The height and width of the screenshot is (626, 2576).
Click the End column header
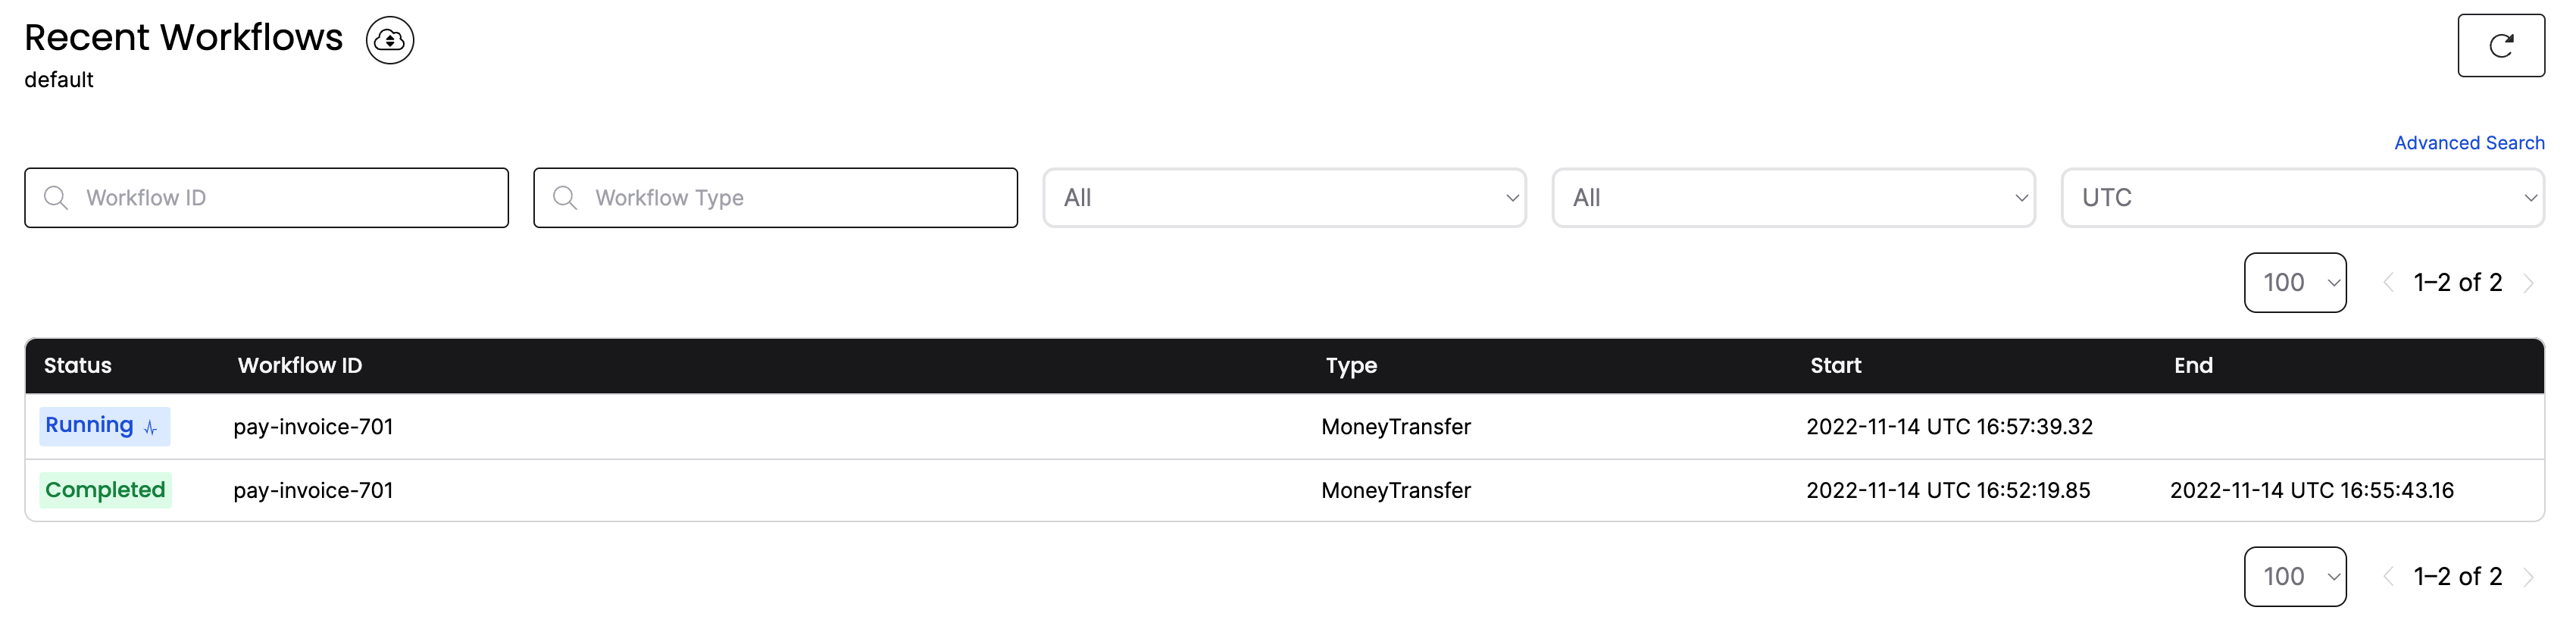point(2194,366)
